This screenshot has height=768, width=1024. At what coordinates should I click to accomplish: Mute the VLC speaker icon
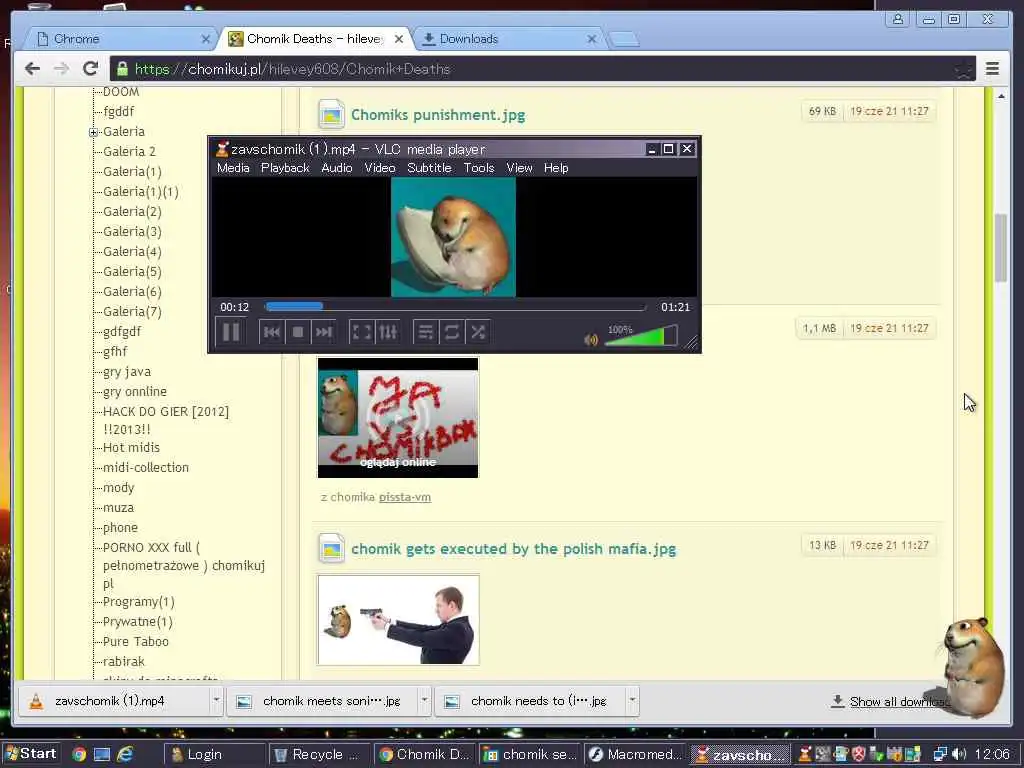(x=591, y=340)
